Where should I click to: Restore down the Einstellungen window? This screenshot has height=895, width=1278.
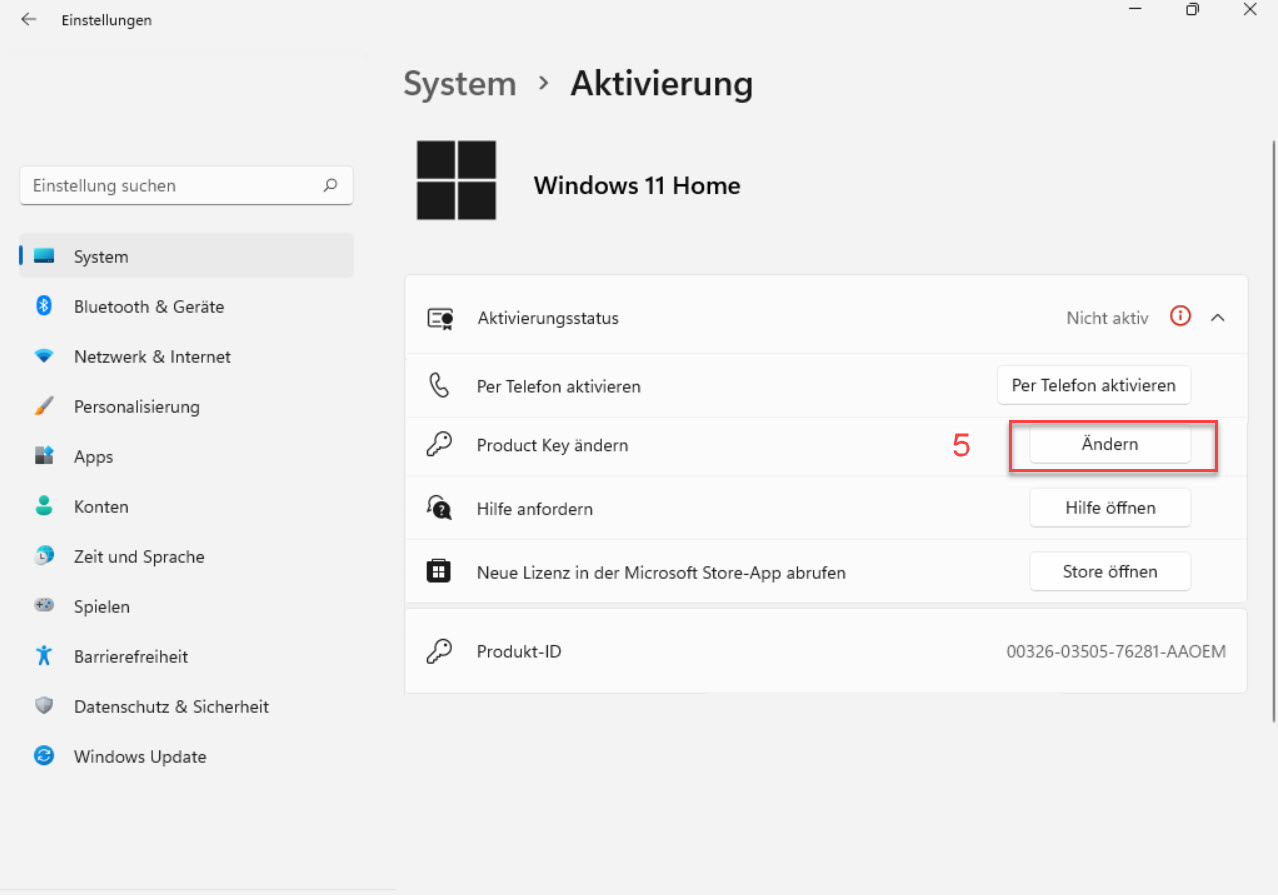tap(1192, 9)
